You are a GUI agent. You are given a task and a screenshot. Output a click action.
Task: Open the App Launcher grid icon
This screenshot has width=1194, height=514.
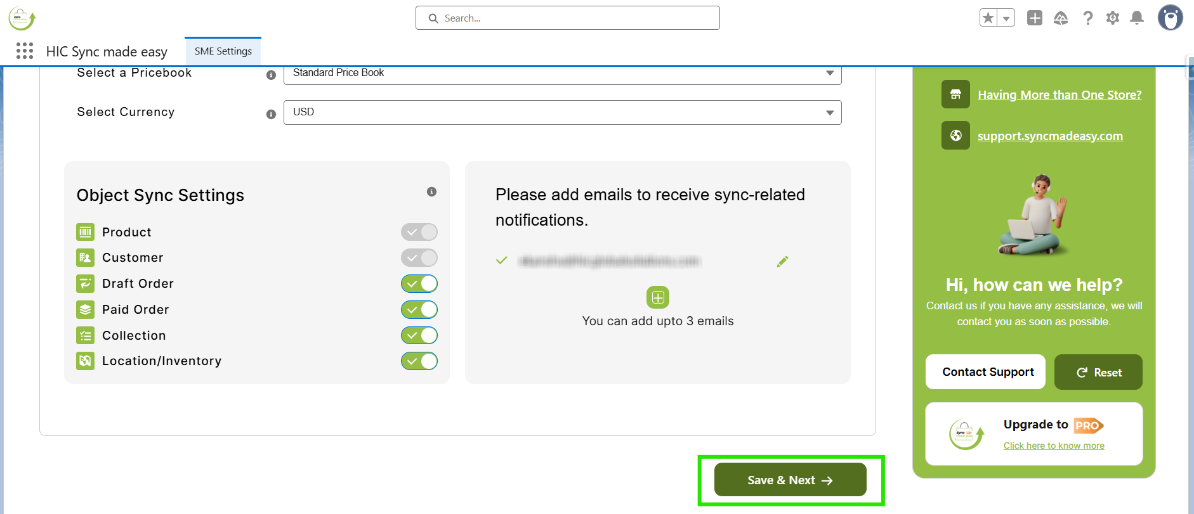[25, 51]
